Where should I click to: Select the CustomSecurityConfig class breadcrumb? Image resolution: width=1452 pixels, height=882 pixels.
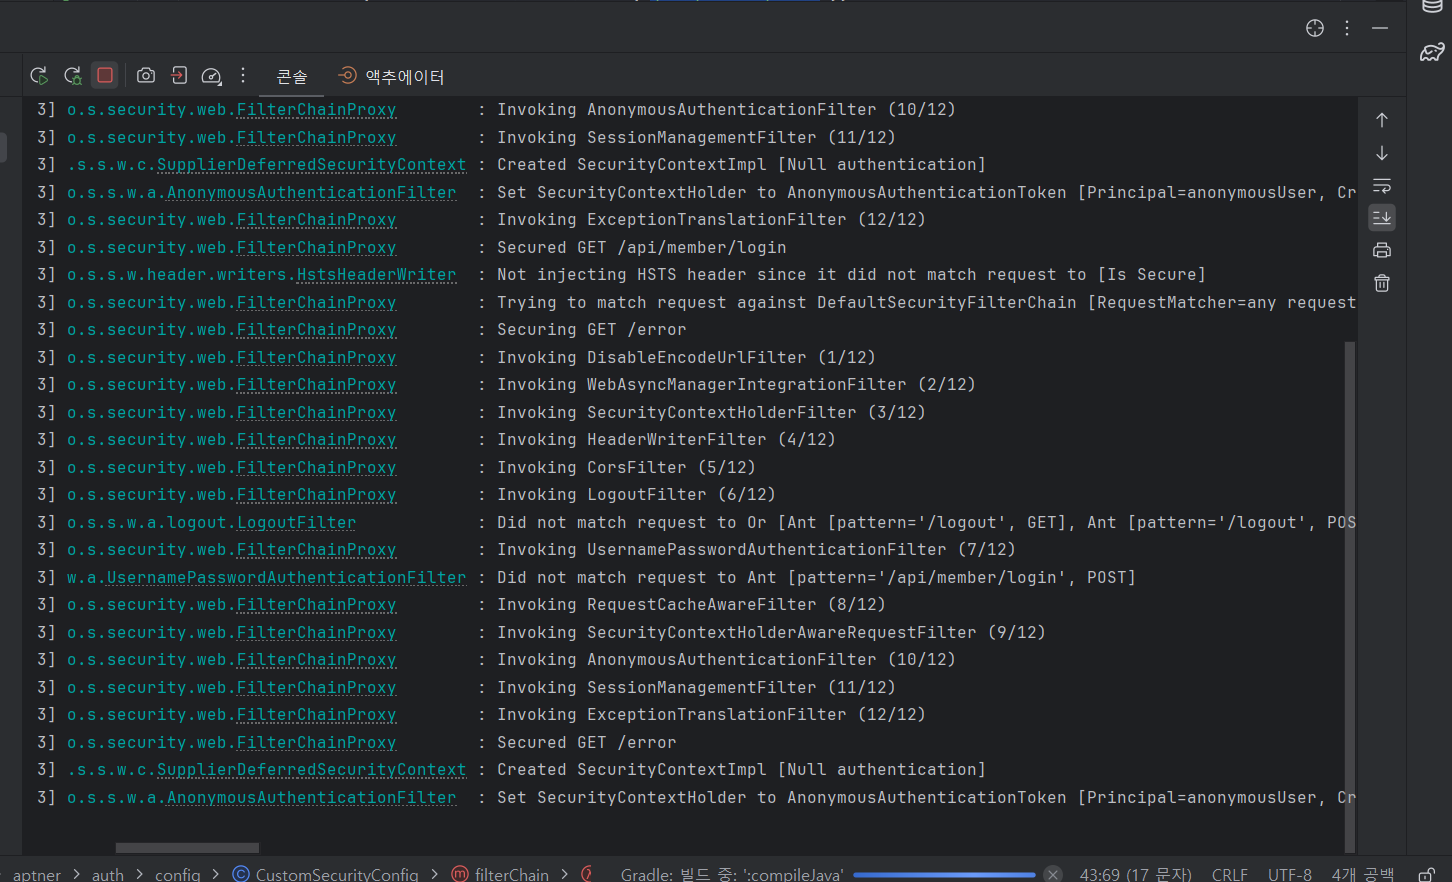[326, 874]
